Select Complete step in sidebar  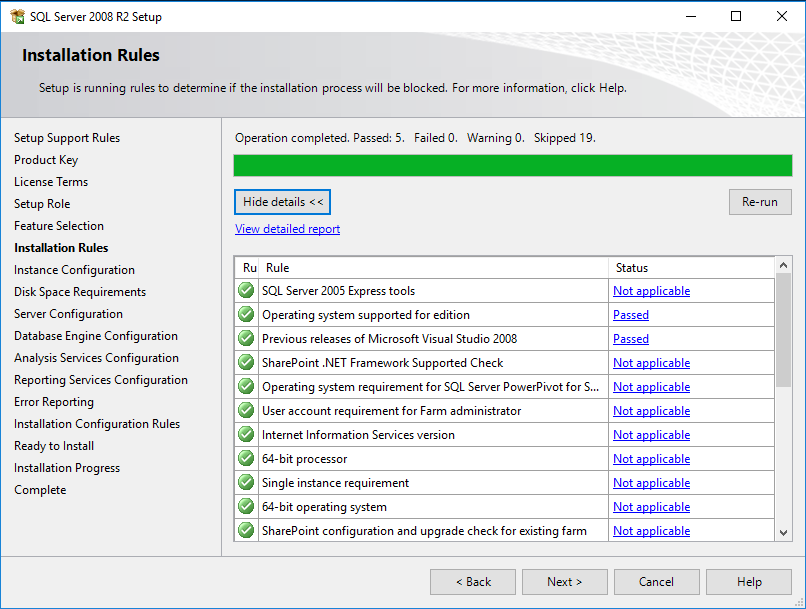pos(40,490)
